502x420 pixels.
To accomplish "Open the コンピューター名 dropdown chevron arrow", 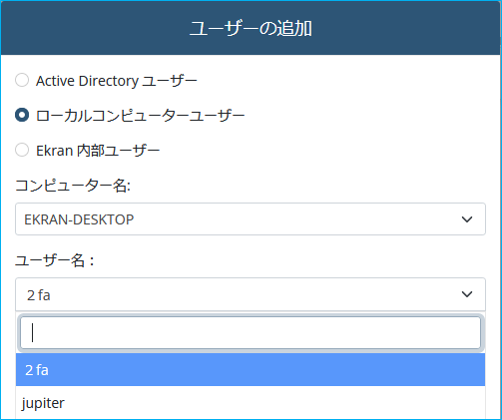I will coord(467,219).
